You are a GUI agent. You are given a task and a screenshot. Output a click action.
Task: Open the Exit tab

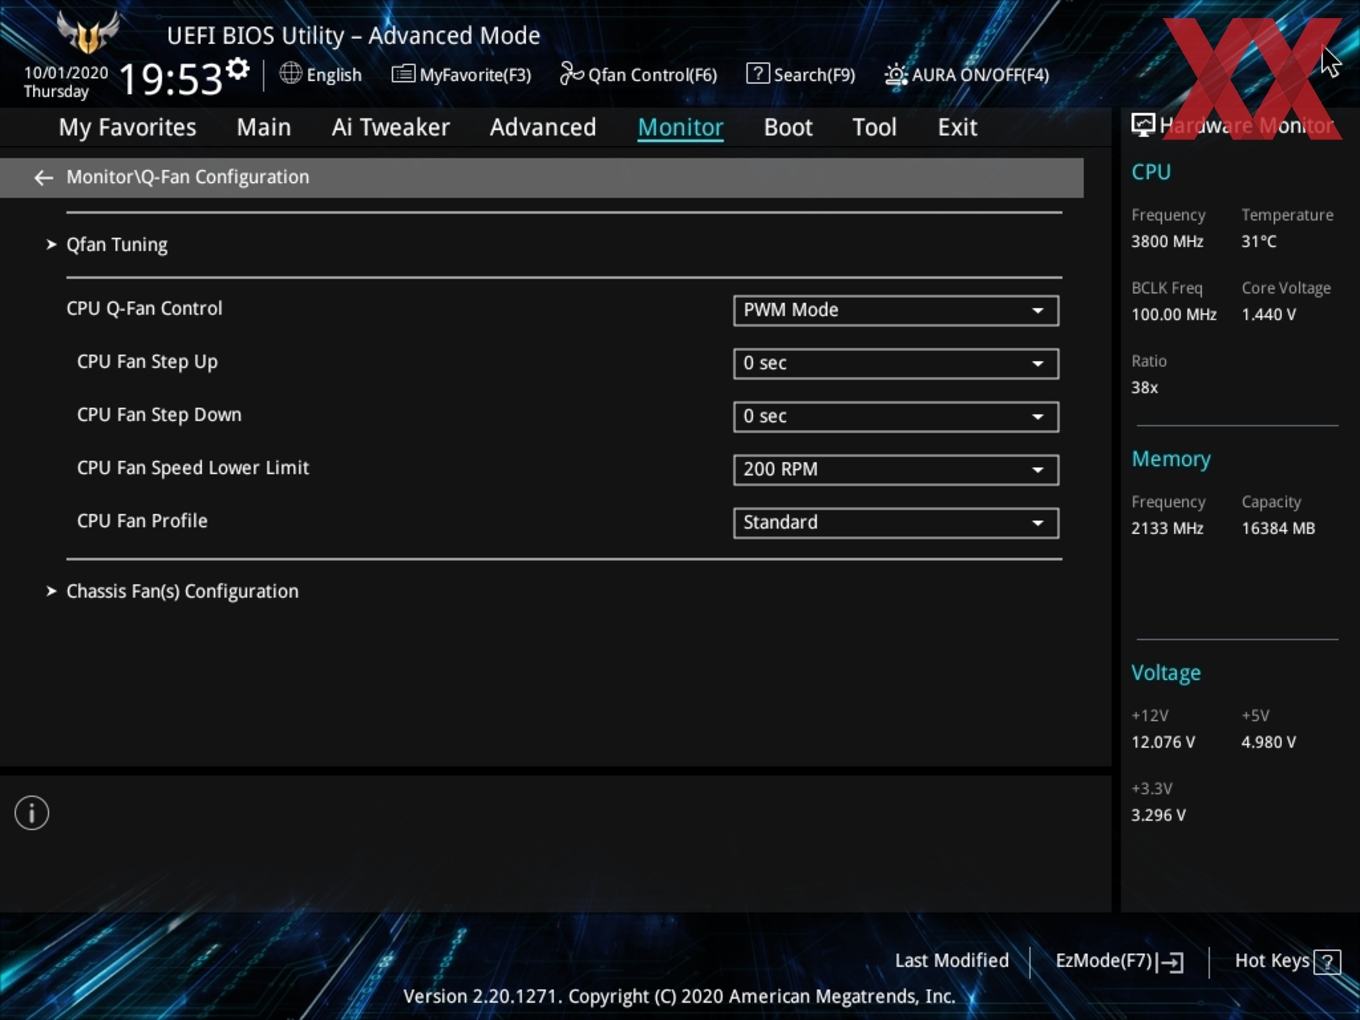pos(957,127)
